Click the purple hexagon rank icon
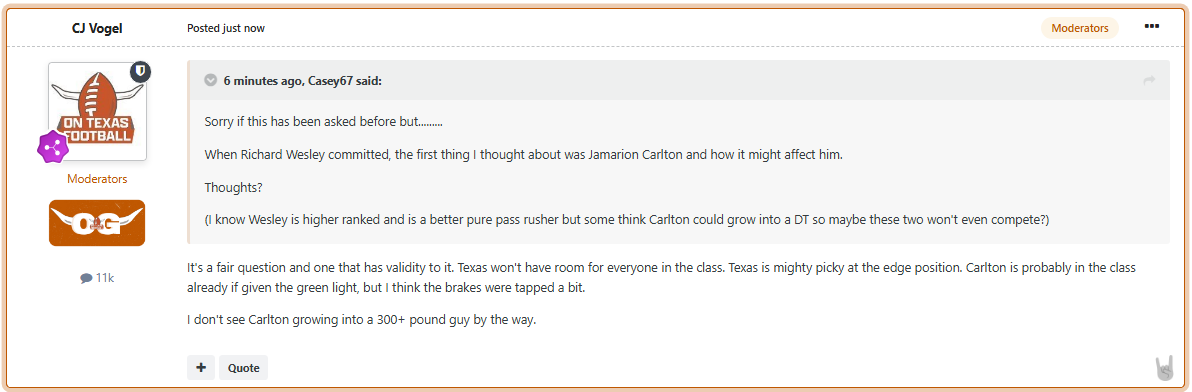1192x392 pixels. pos(53,145)
